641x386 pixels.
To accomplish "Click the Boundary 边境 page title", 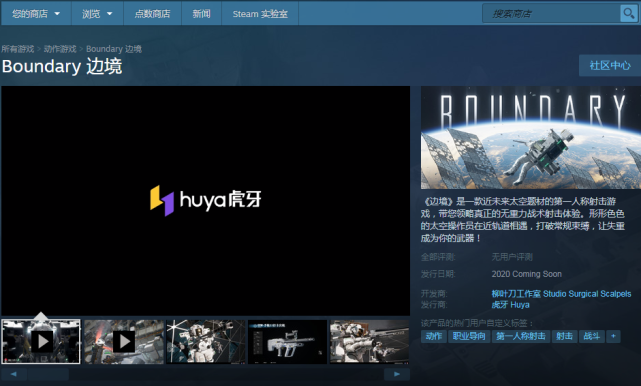I will [x=62, y=67].
